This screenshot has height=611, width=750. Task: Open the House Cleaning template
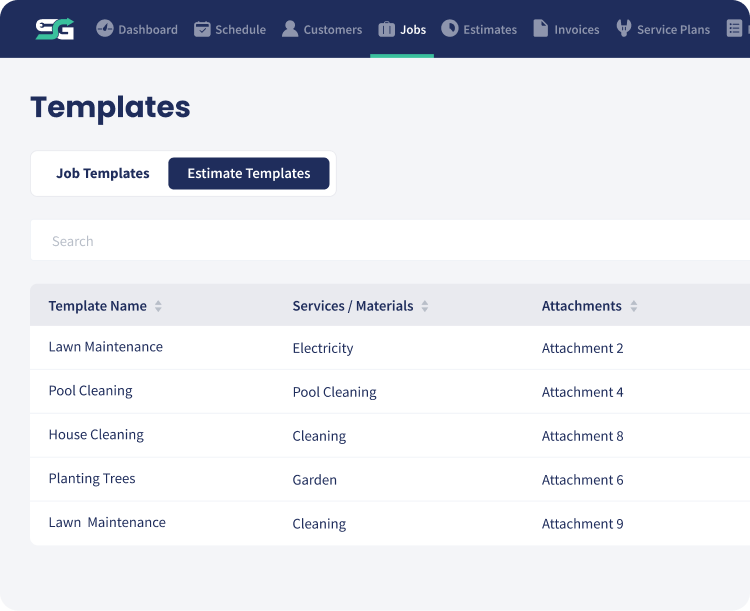coord(96,435)
